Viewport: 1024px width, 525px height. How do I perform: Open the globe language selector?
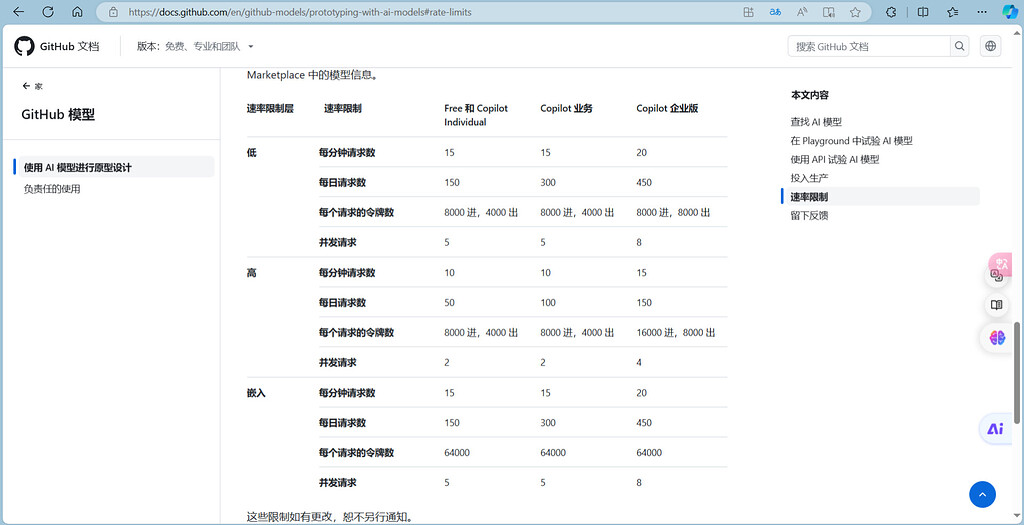click(x=991, y=46)
